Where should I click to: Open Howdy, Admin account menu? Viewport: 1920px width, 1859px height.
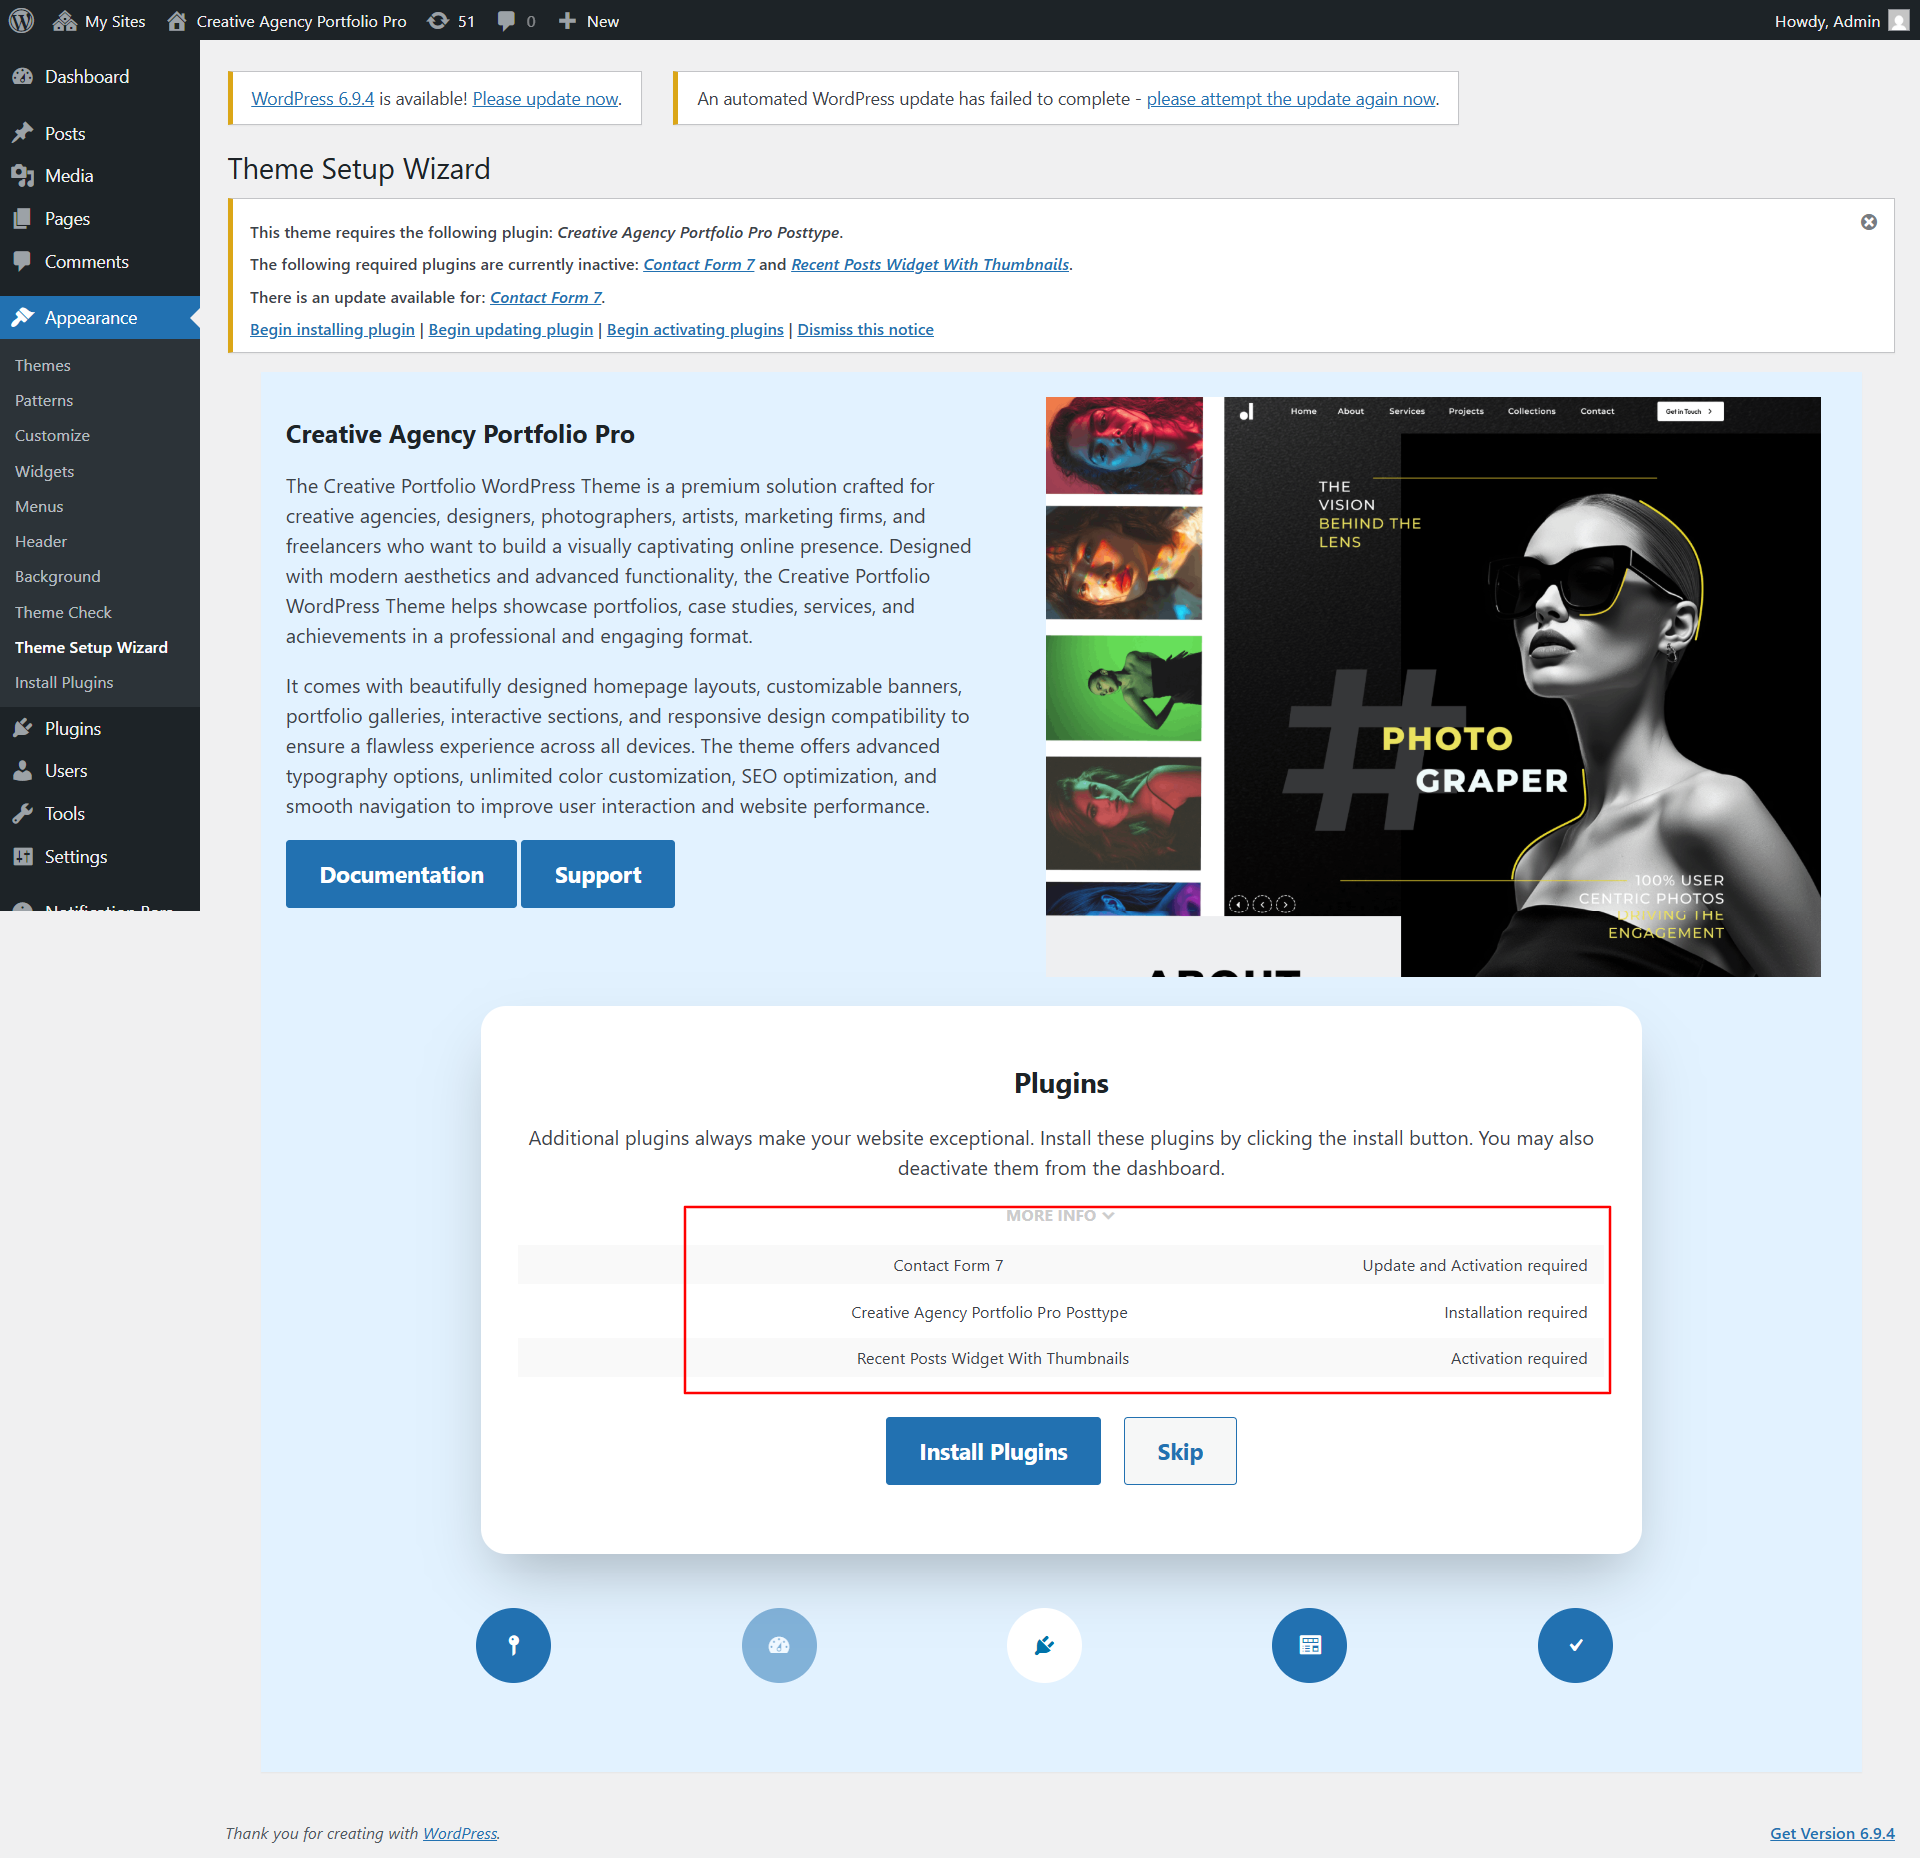(x=1842, y=21)
